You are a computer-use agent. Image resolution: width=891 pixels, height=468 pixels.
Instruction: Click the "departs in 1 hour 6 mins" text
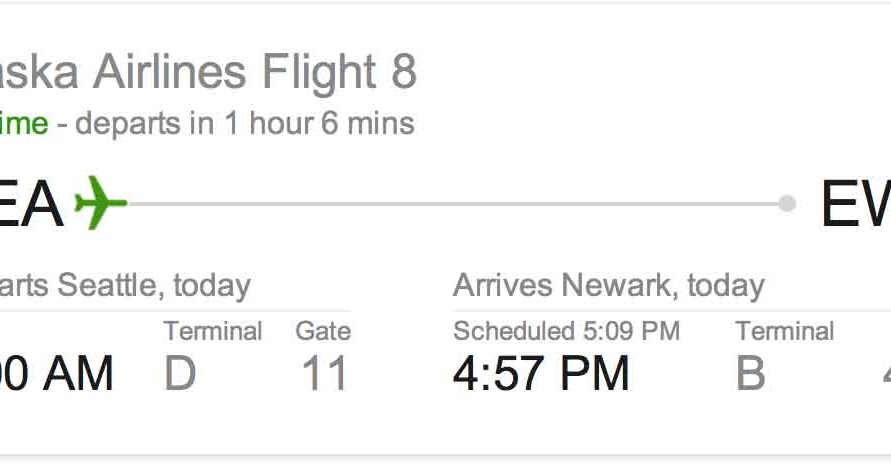click(x=245, y=124)
